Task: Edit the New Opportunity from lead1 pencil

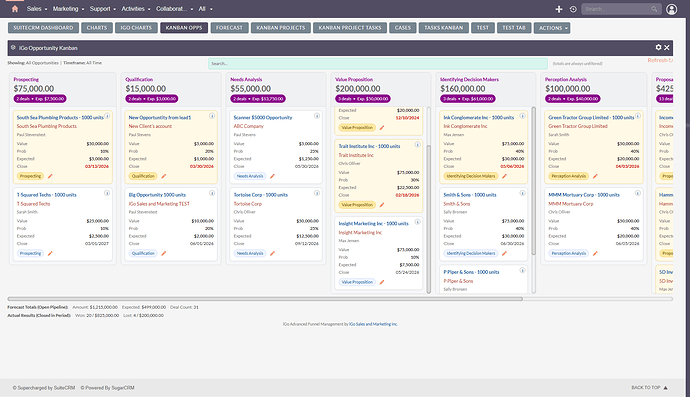Action: tap(164, 176)
